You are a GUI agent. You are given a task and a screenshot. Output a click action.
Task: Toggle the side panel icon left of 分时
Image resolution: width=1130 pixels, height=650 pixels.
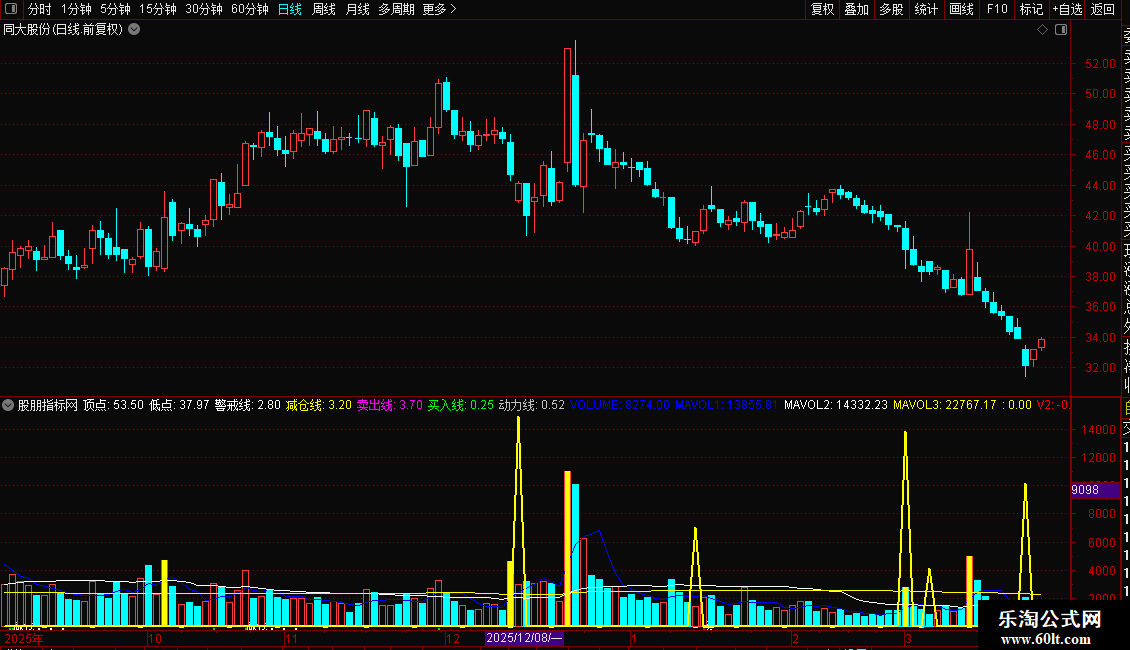click(11, 9)
